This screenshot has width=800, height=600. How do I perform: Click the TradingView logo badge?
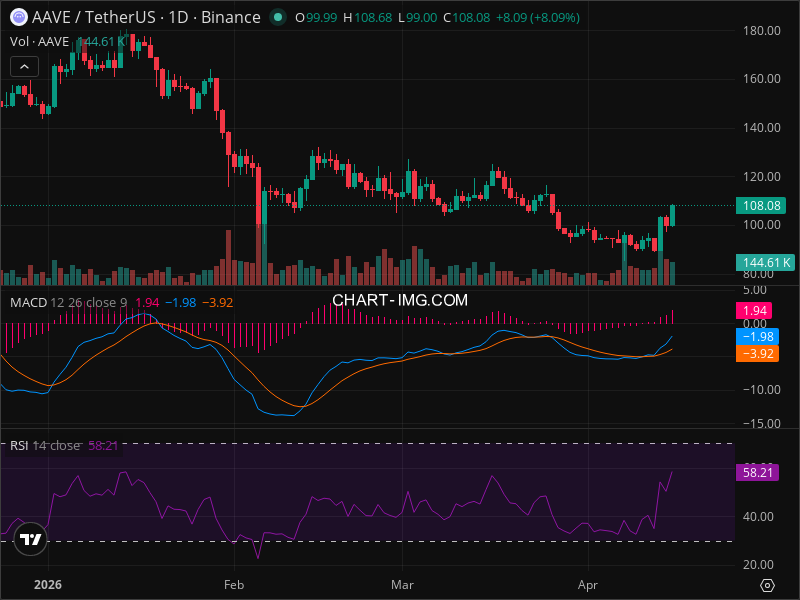(31, 539)
